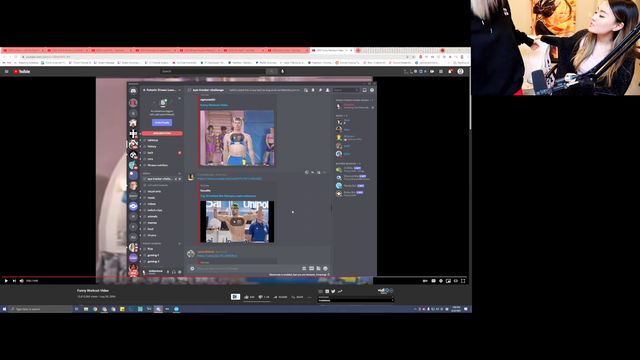
Task: Open YouTube apps grid
Action: point(441,71)
